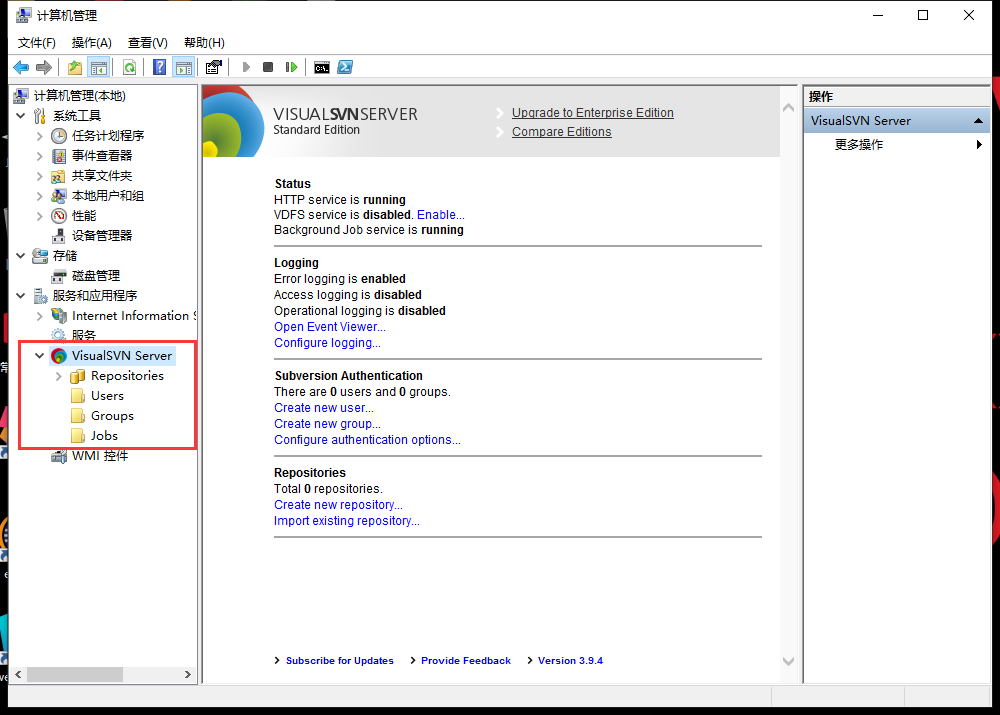Open the 查看(V) menu
This screenshot has width=1000, height=715.
(x=148, y=43)
